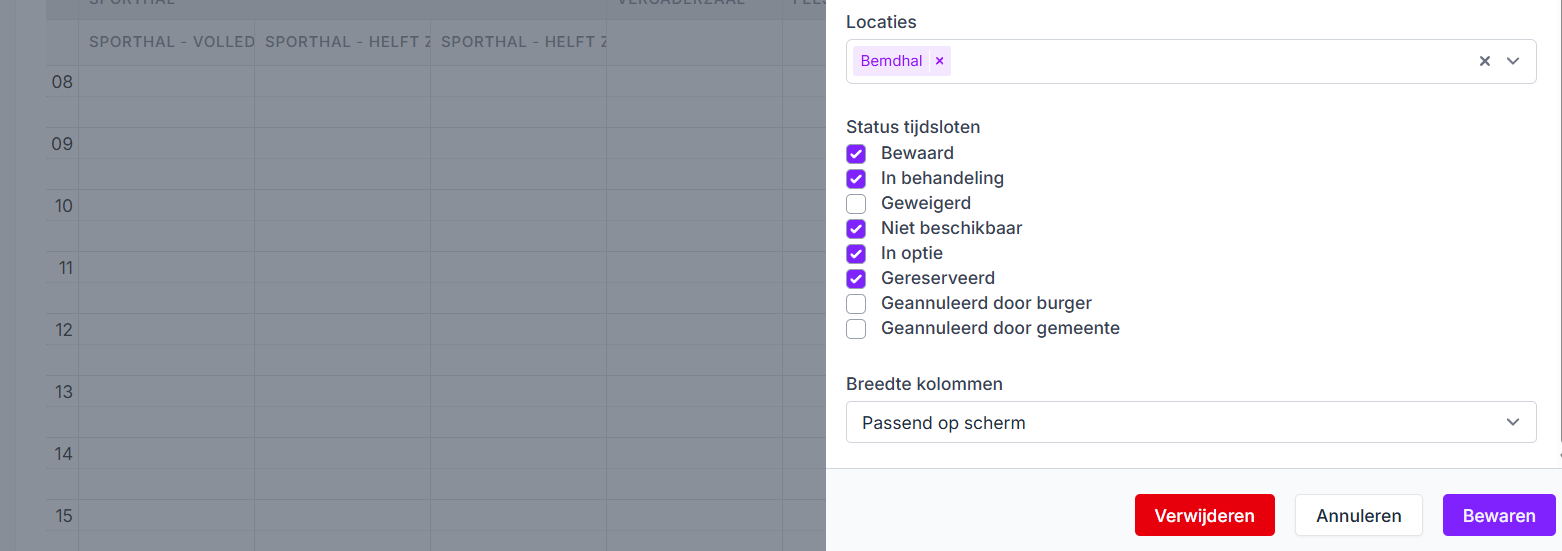
Task: Click inside the Locaties input field
Action: (x=1200, y=61)
